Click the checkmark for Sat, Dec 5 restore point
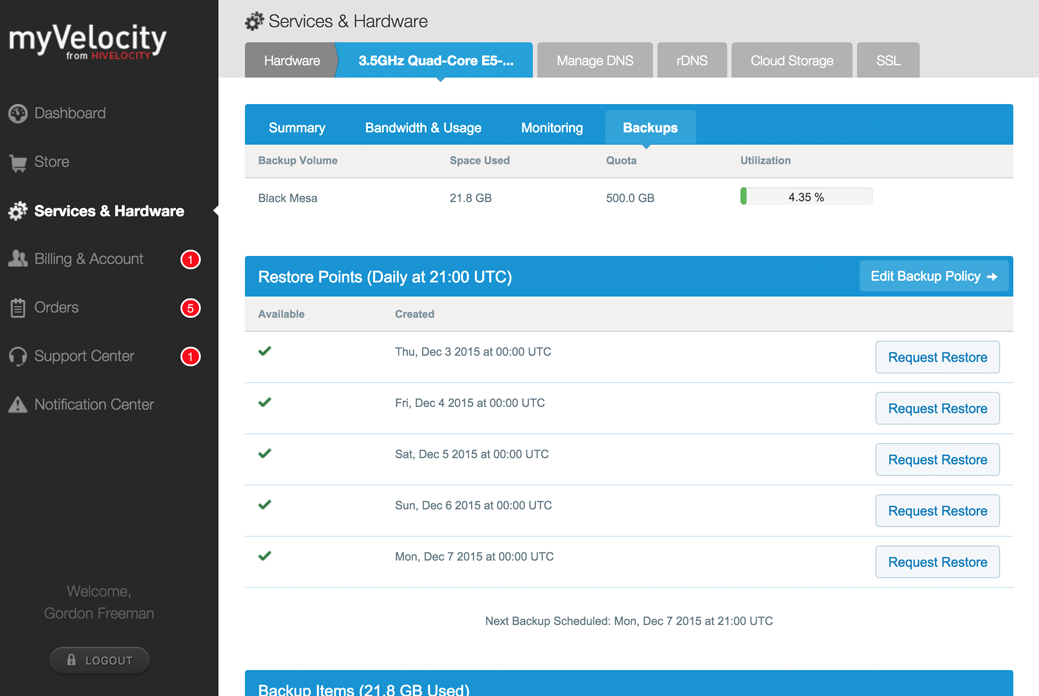 265,453
